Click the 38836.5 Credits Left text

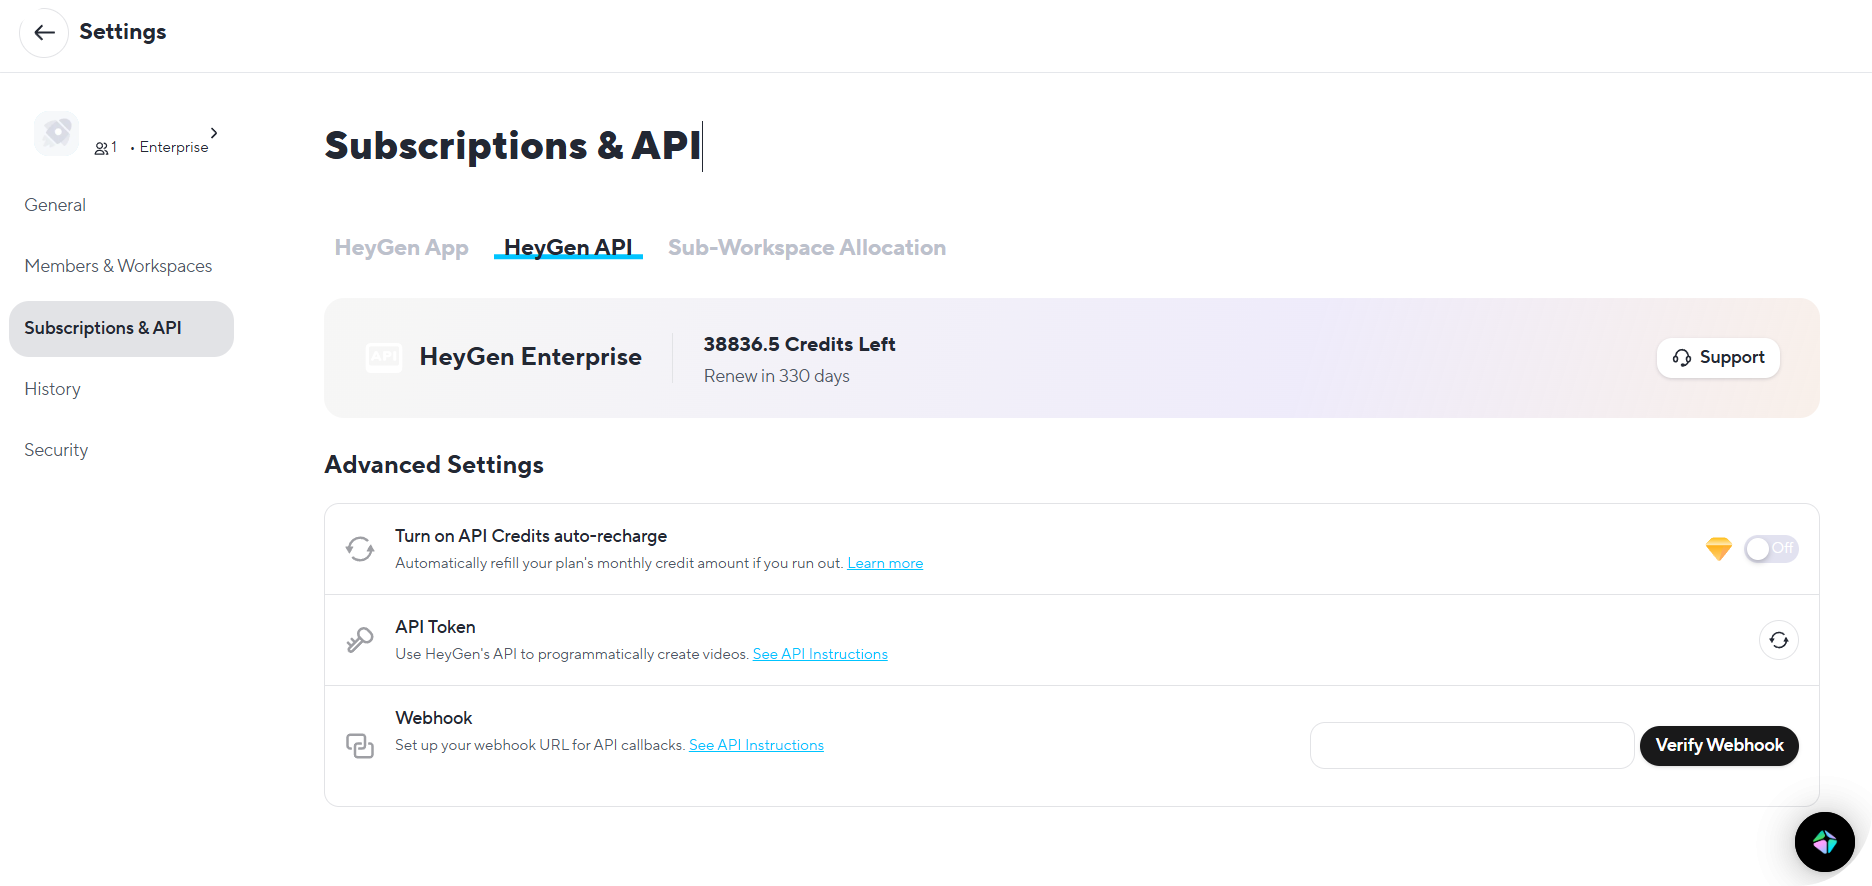[x=799, y=344]
